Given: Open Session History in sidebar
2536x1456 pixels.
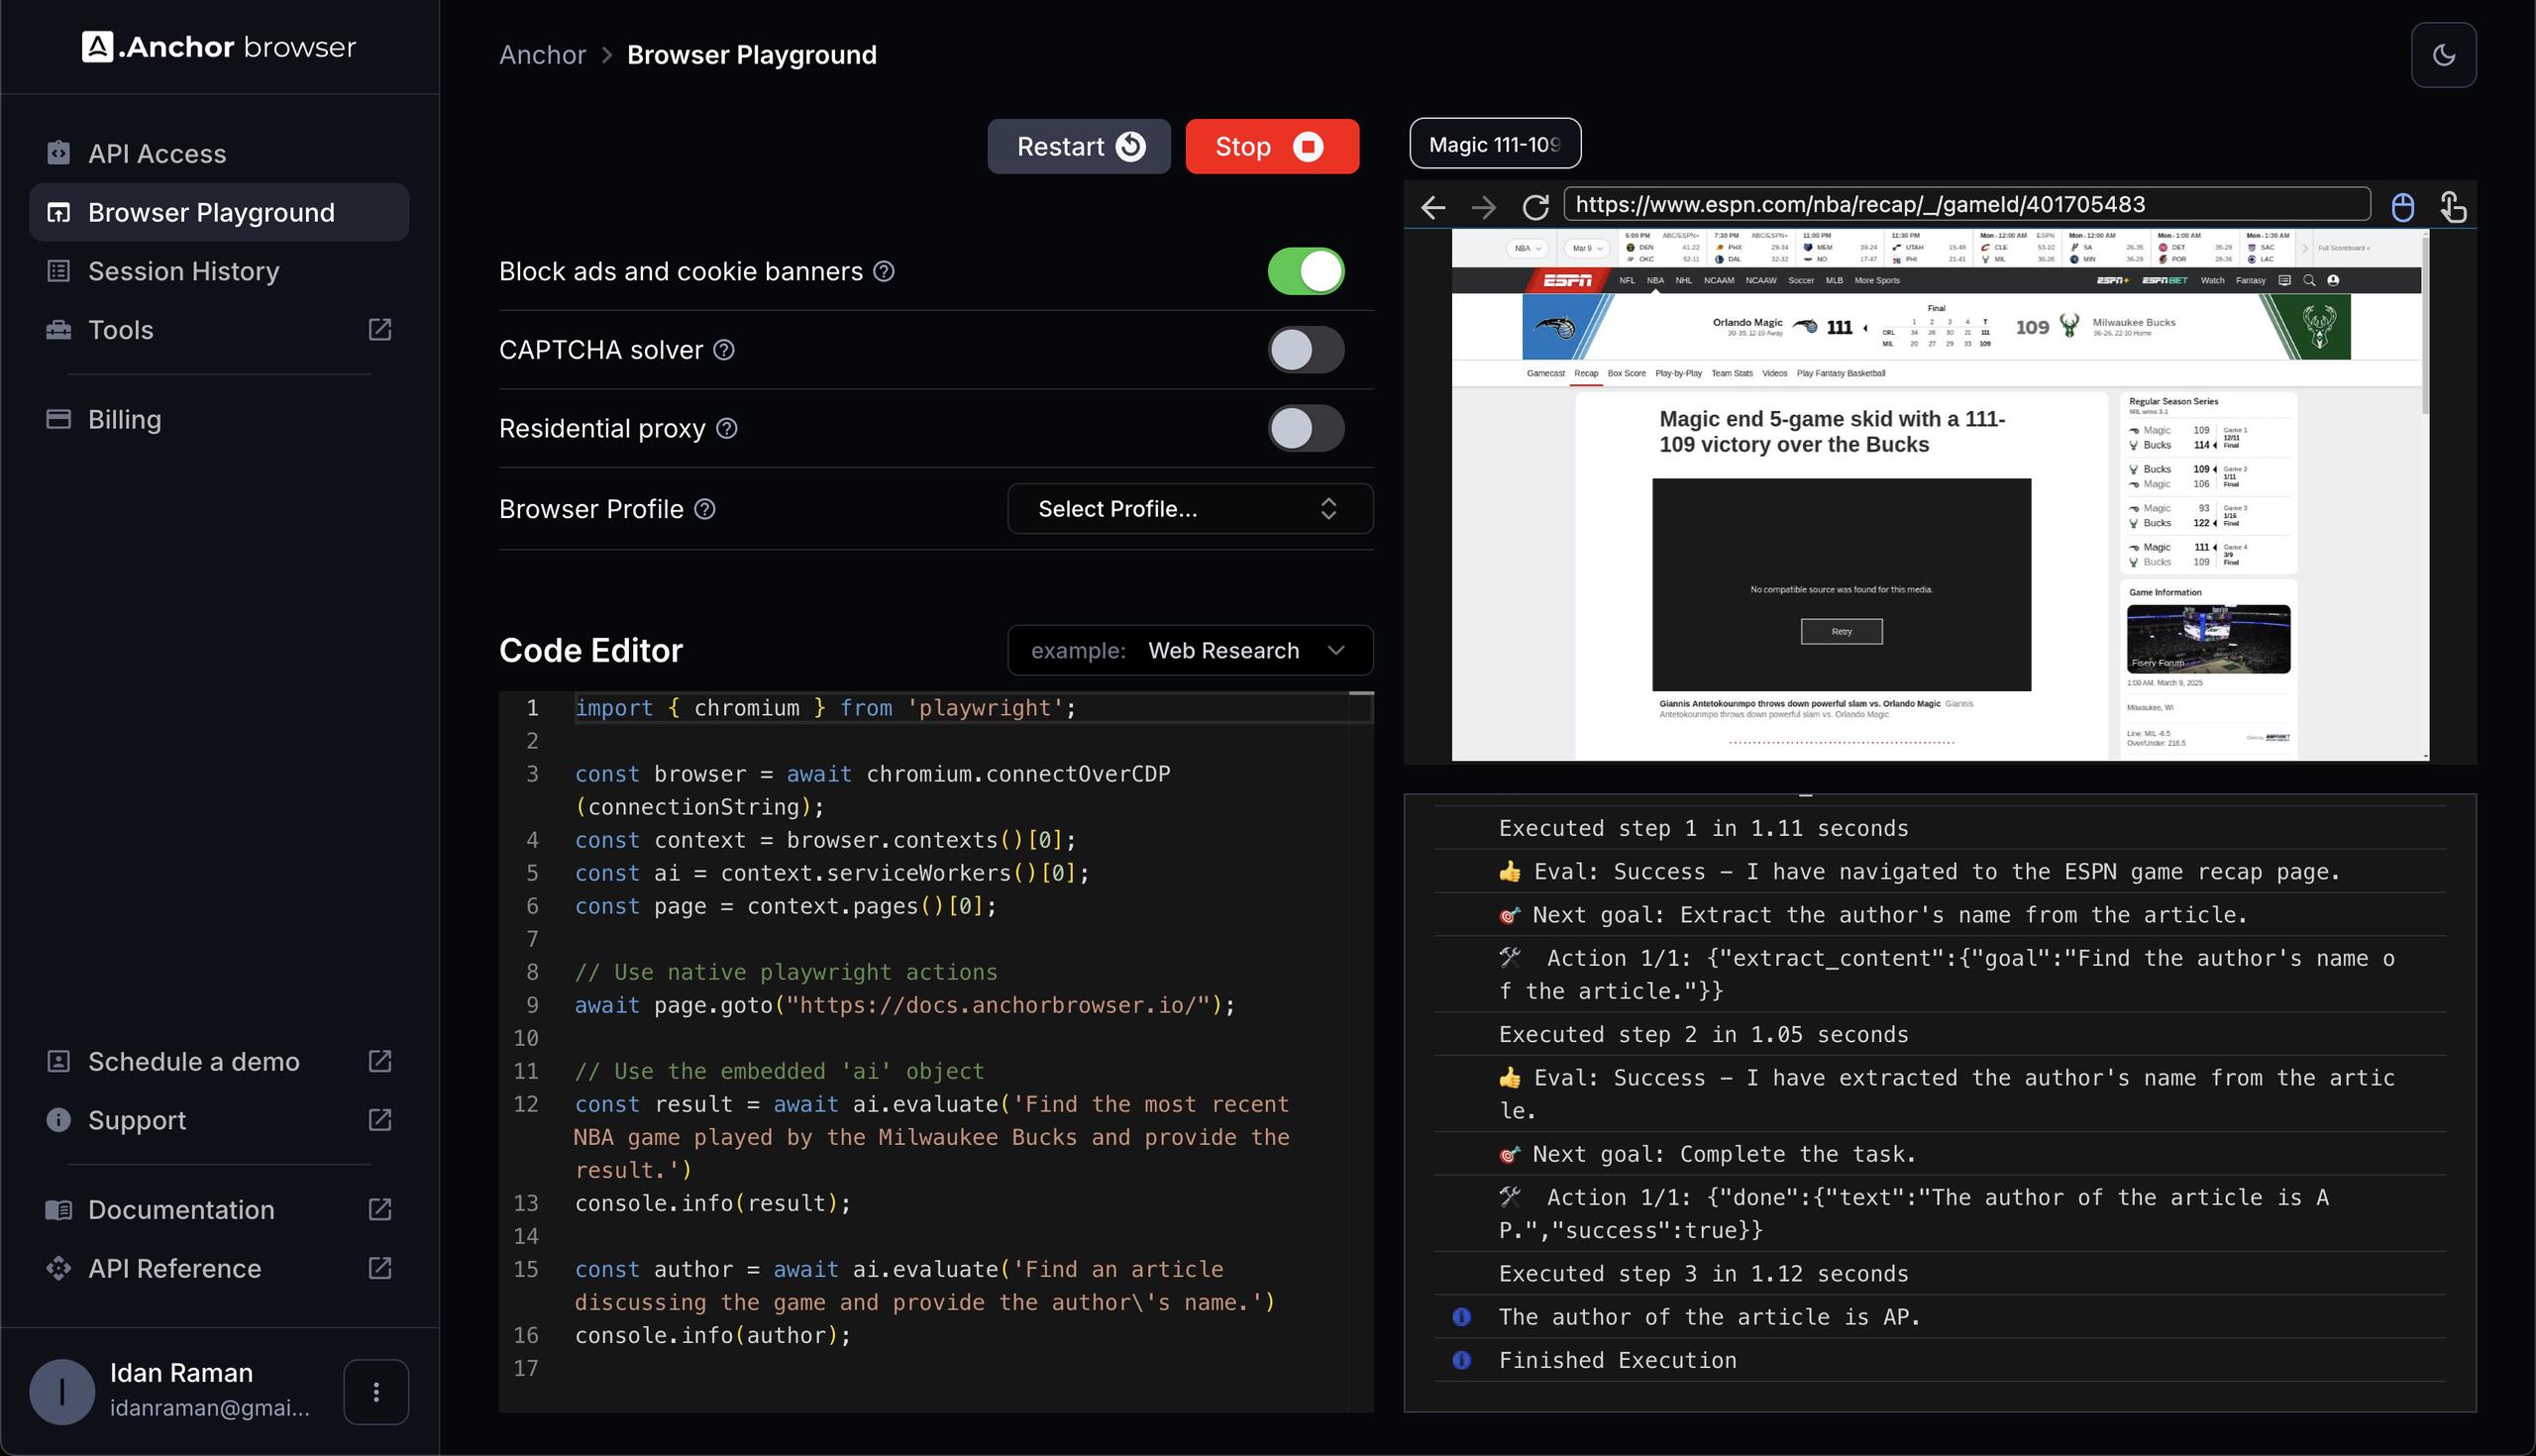Looking at the screenshot, I should tap(184, 271).
